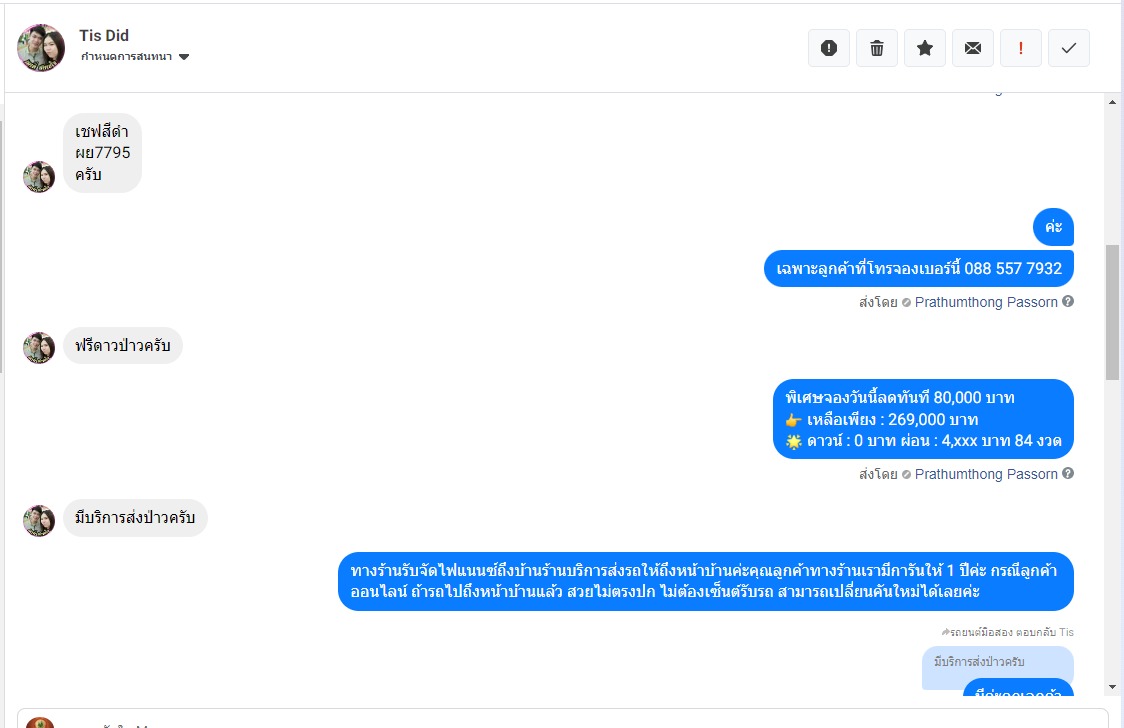
Task: Open Prathumthong Passorn link below price message
Action: pyautogui.click(x=986, y=474)
